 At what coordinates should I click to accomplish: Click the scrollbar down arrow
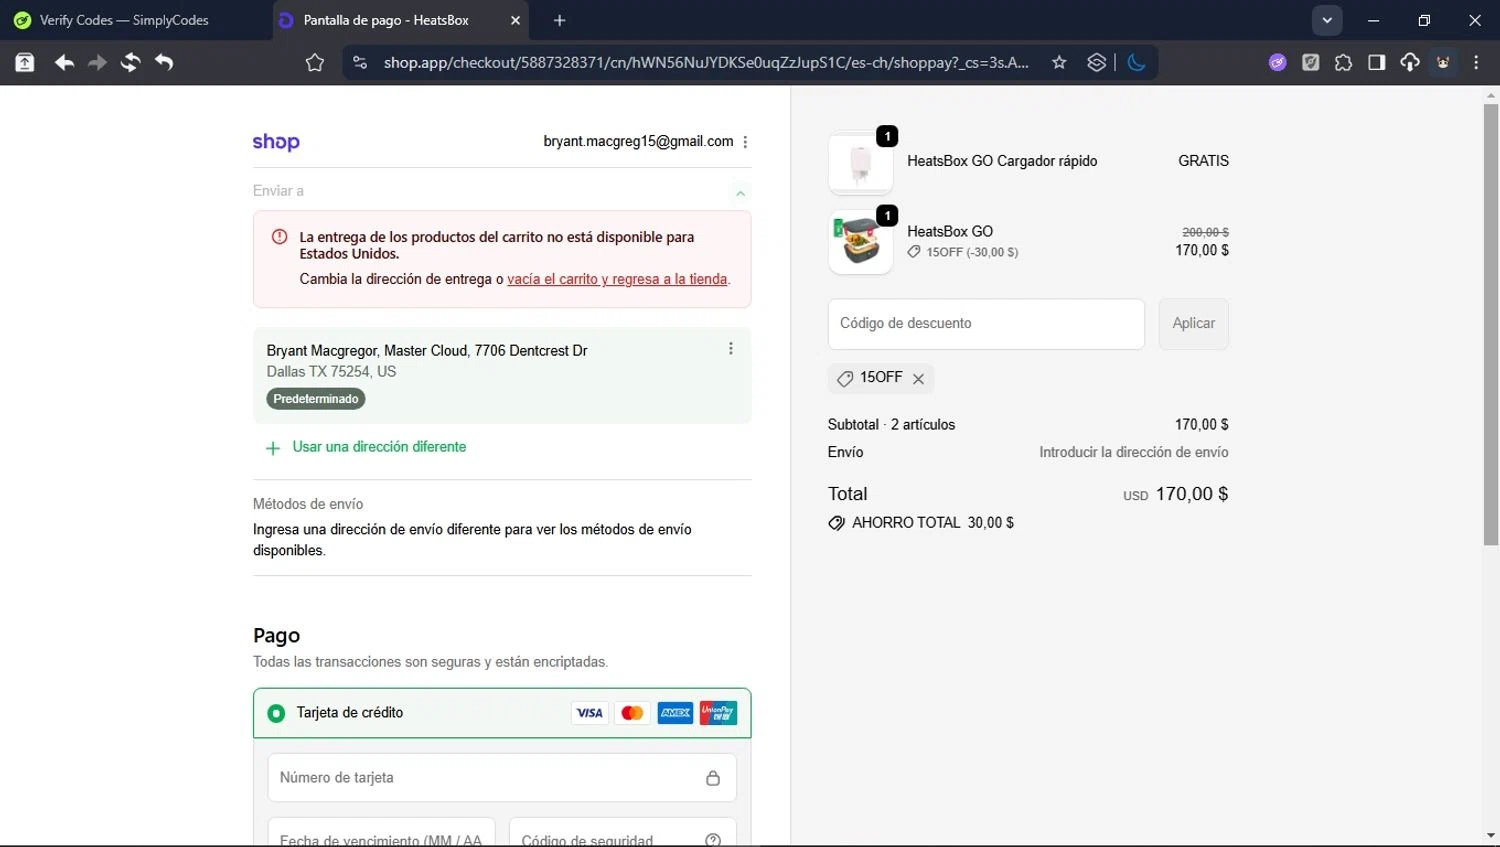pos(1491,836)
